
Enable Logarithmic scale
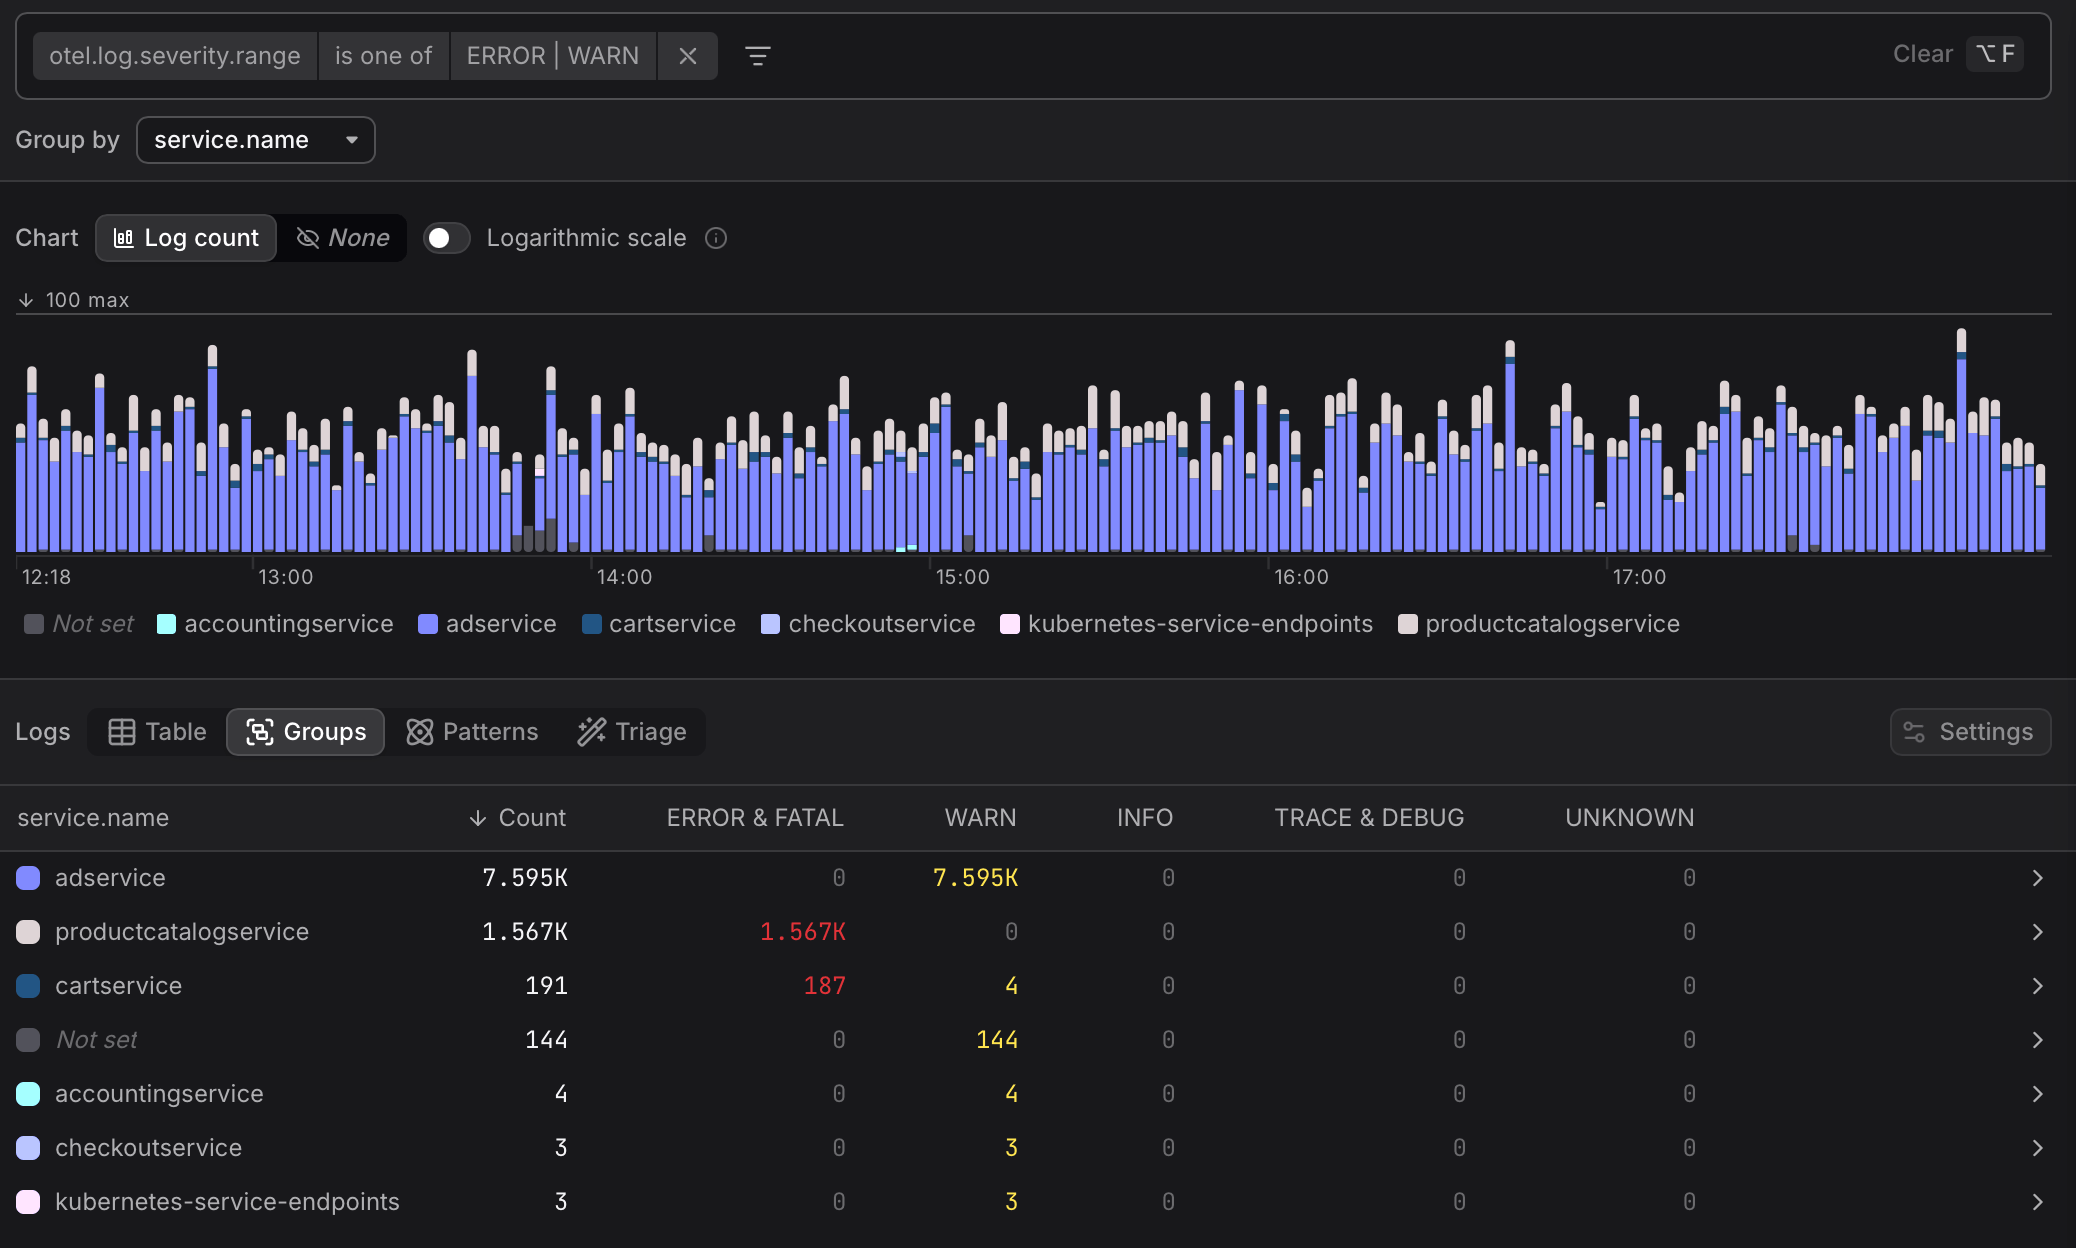coord(446,238)
